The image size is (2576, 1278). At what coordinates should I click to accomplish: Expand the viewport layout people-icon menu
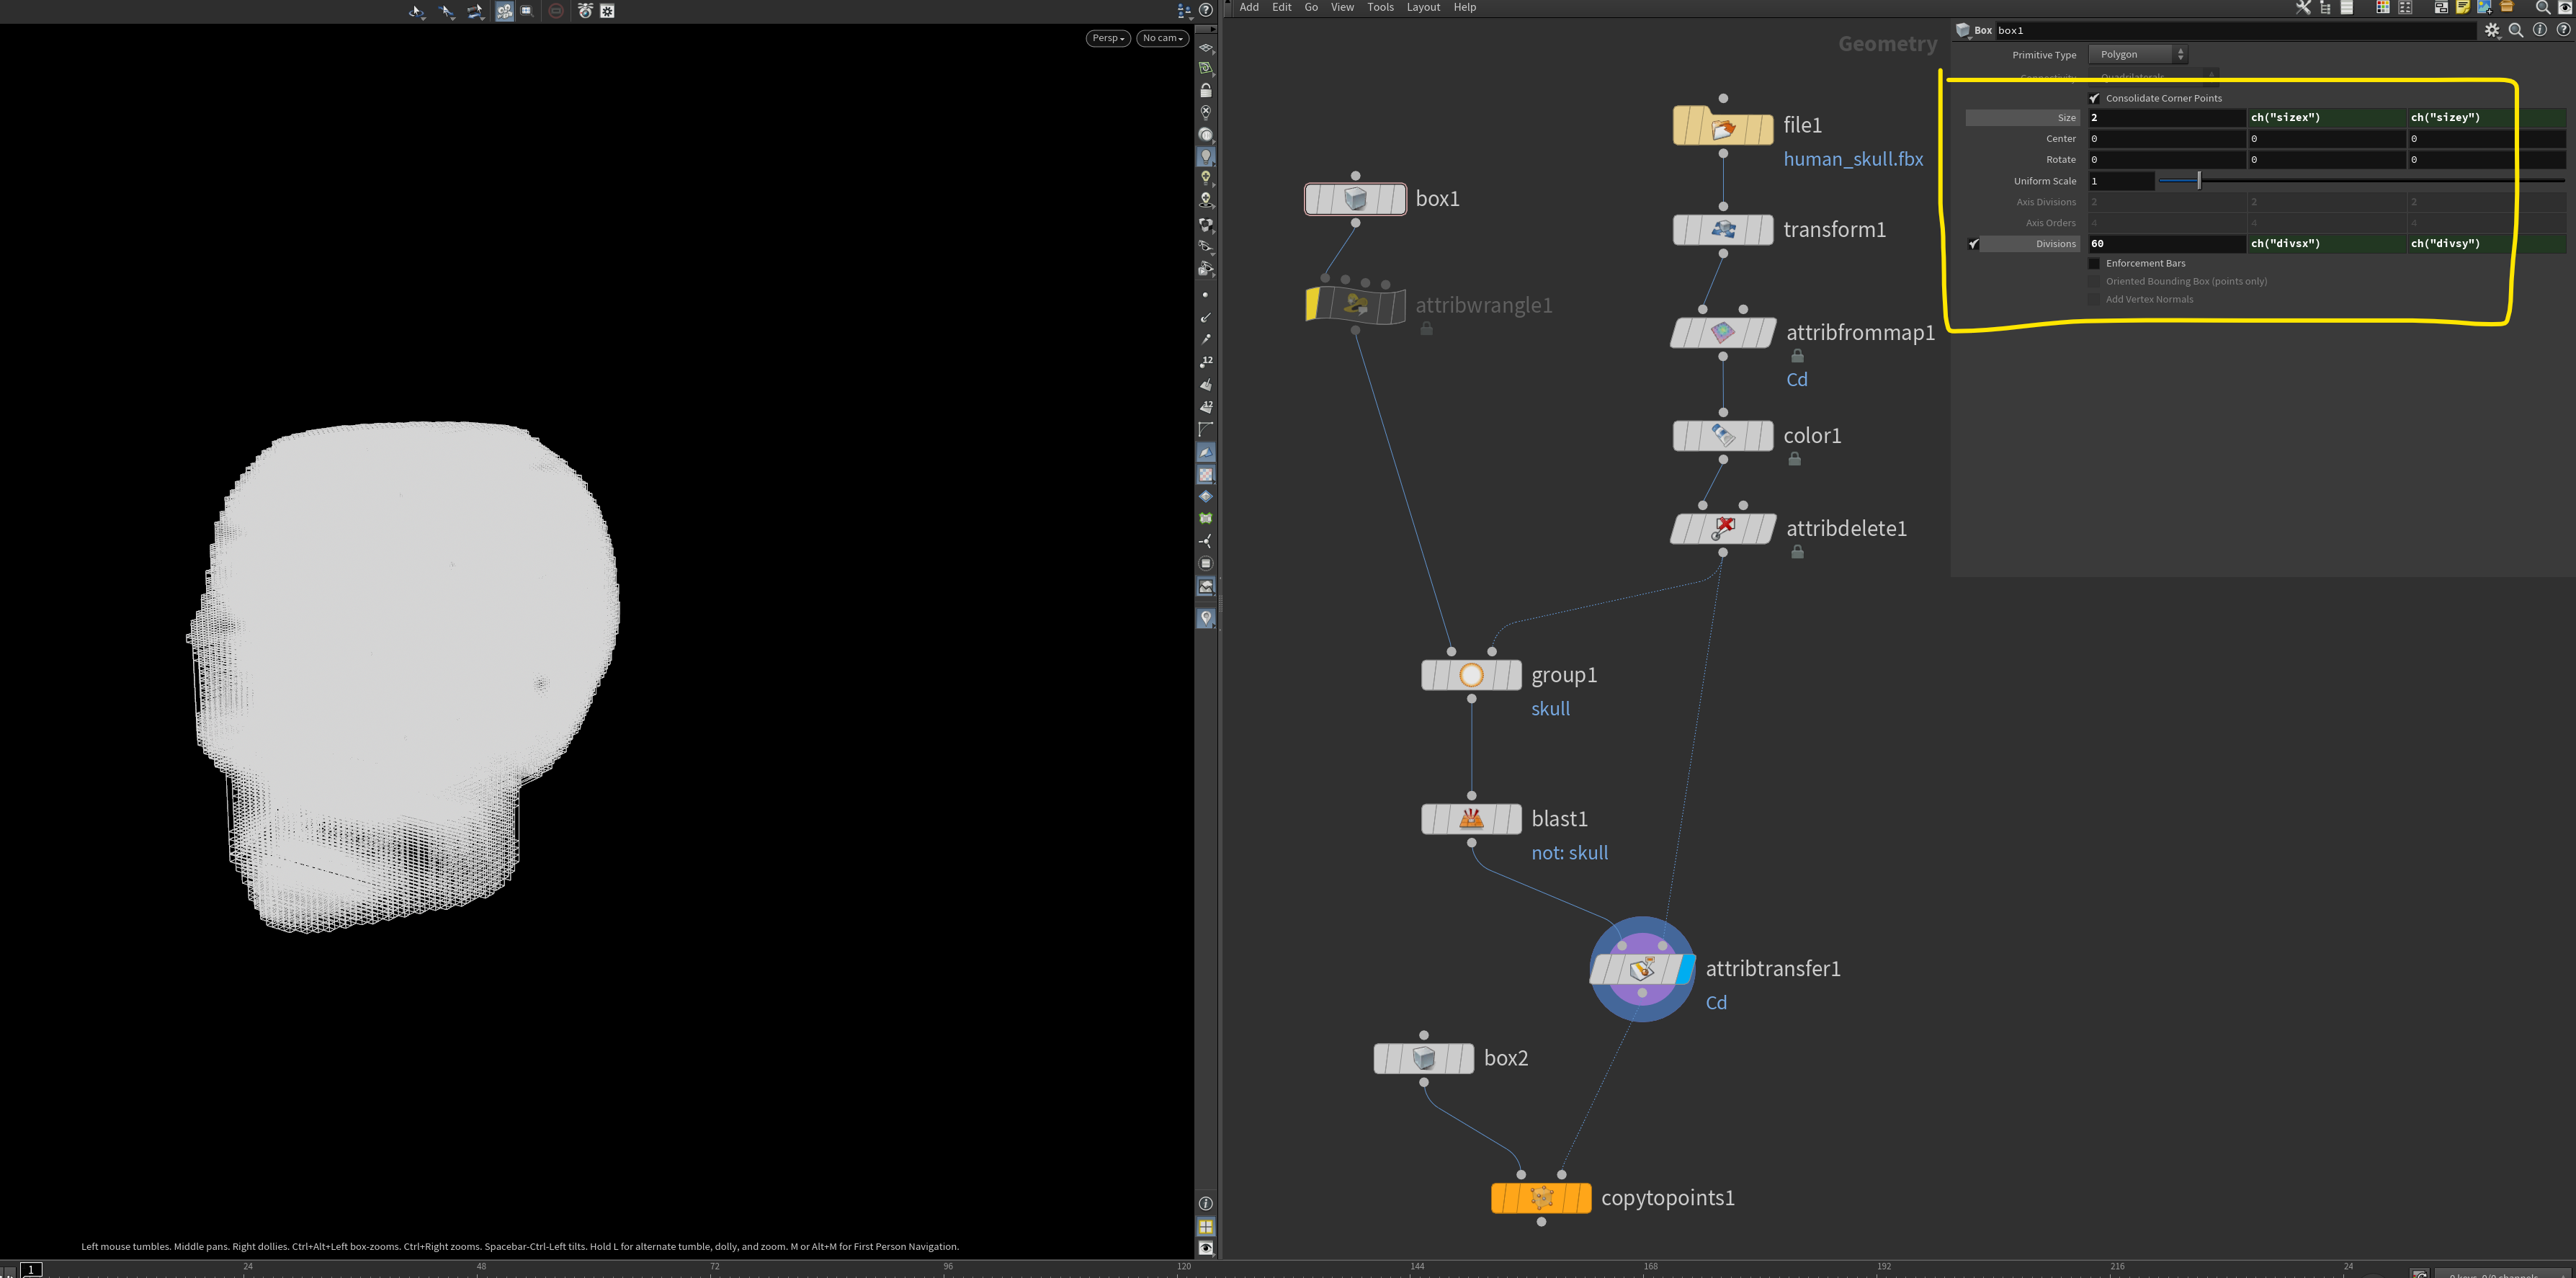(1185, 11)
